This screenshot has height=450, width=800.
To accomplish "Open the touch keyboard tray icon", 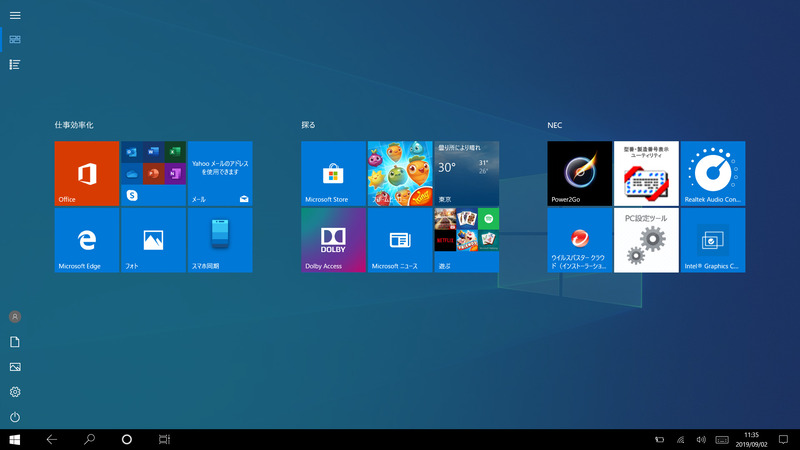I will click(x=722, y=440).
